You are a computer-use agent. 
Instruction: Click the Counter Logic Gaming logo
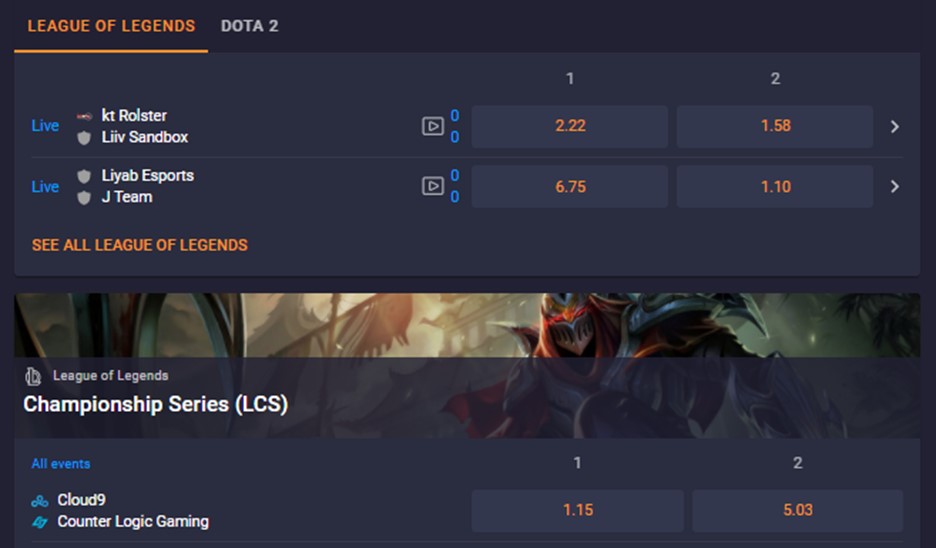(x=40, y=522)
